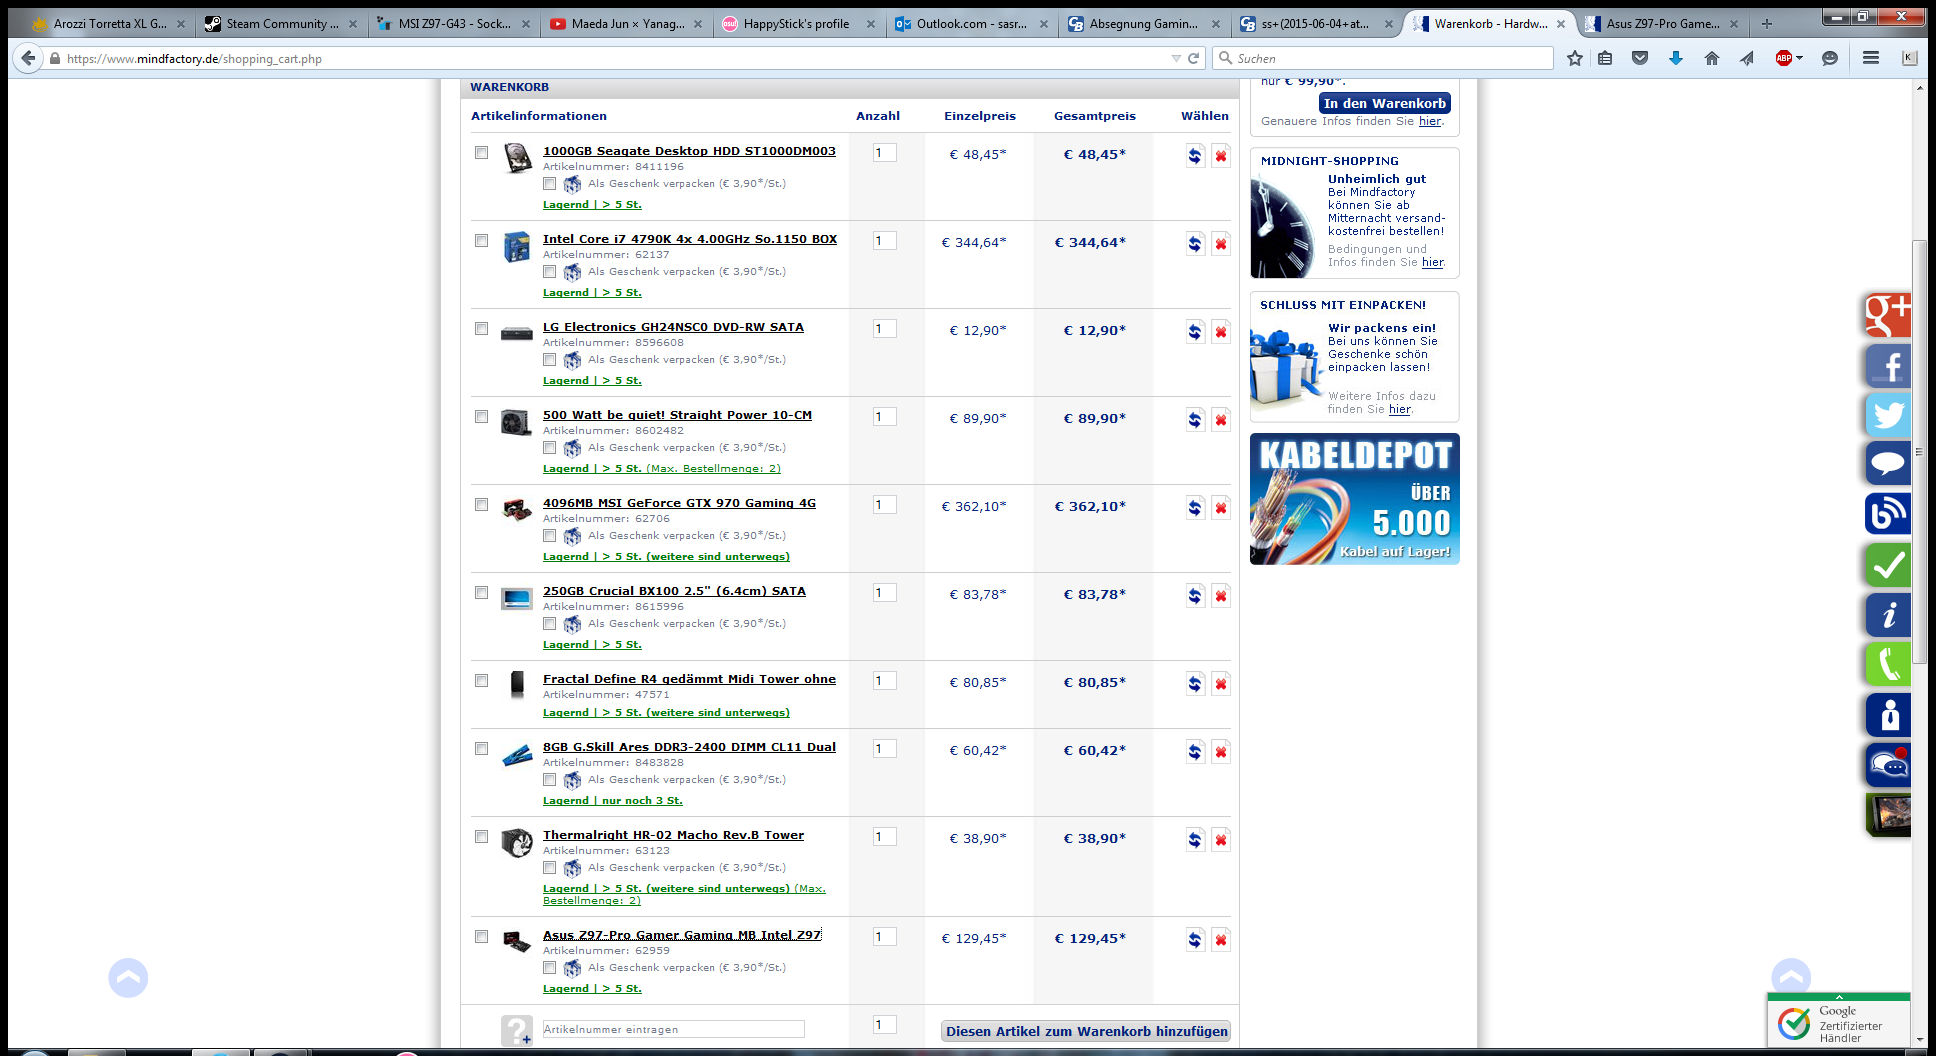Open the Twitter sidebar icon
The height and width of the screenshot is (1056, 1936).
pos(1888,415)
